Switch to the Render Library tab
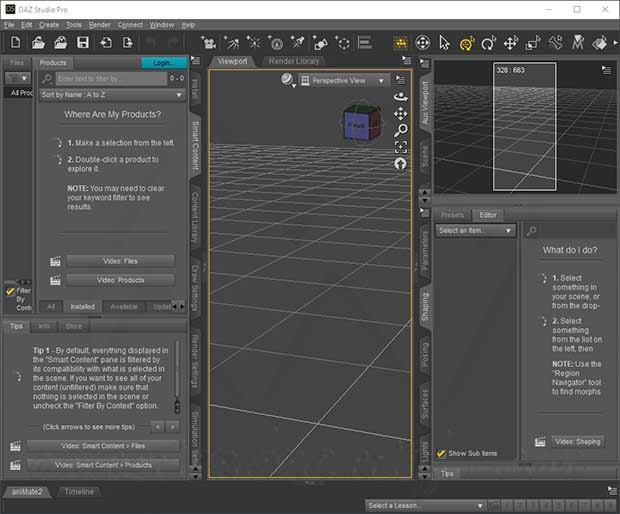Image resolution: width=620 pixels, height=514 pixels. click(293, 61)
